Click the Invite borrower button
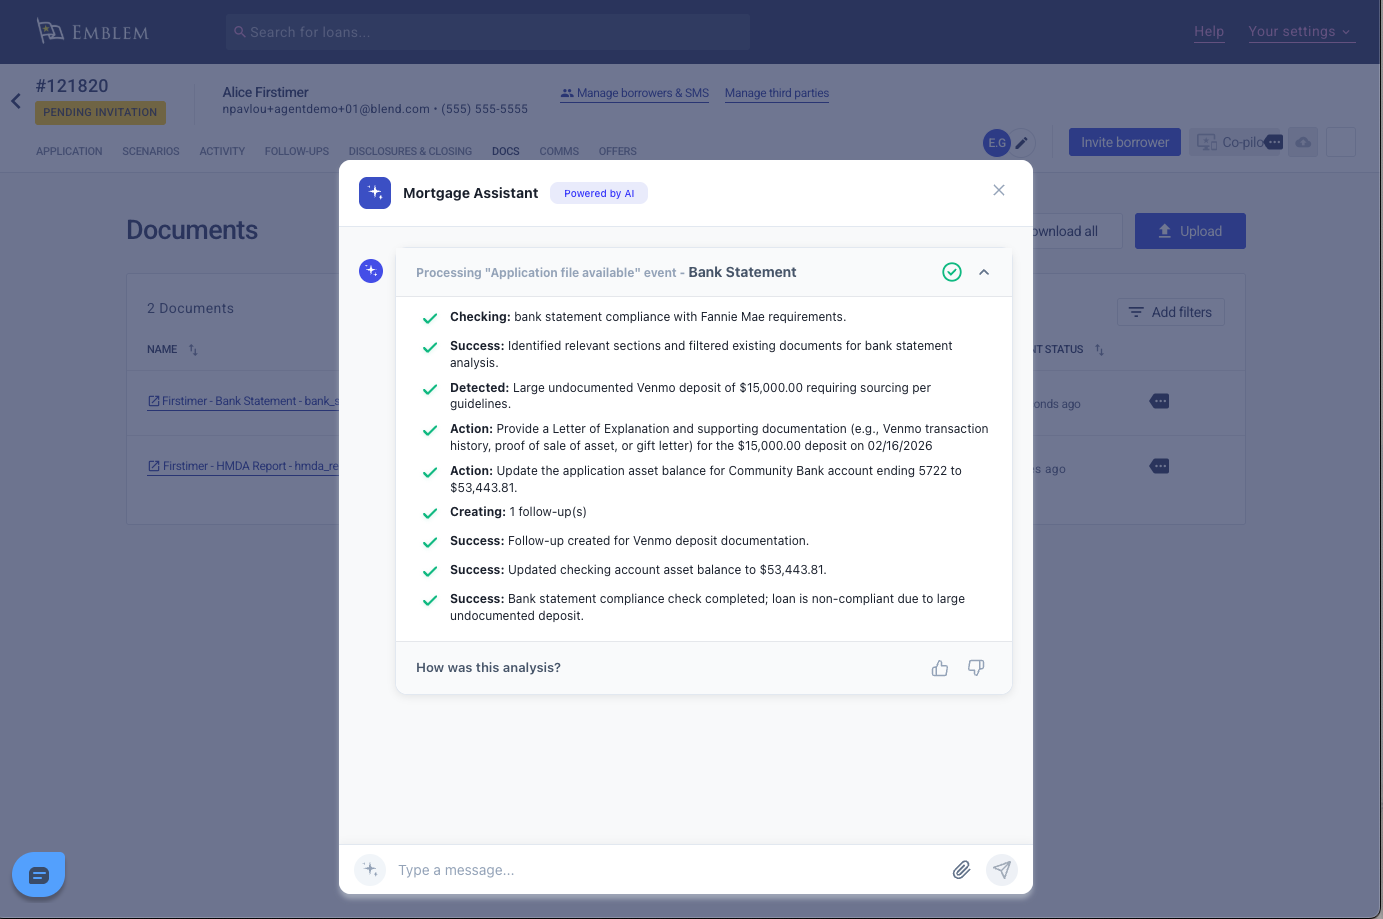The width and height of the screenshot is (1383, 919). pos(1125,142)
